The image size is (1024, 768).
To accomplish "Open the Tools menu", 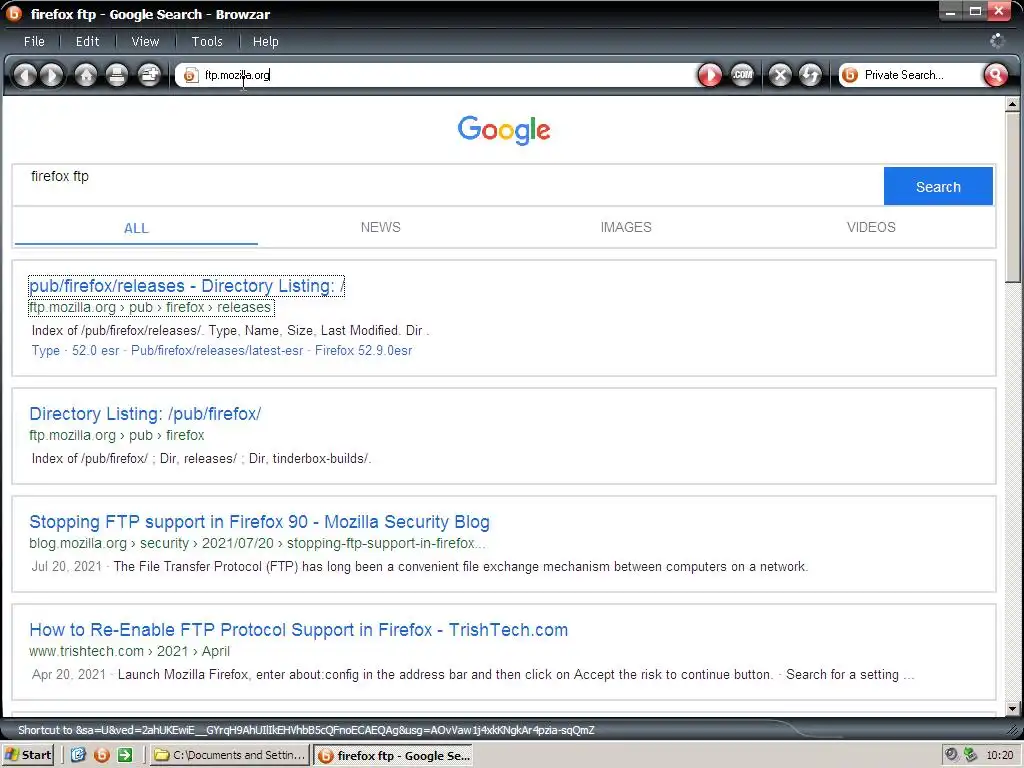I will [x=207, y=42].
